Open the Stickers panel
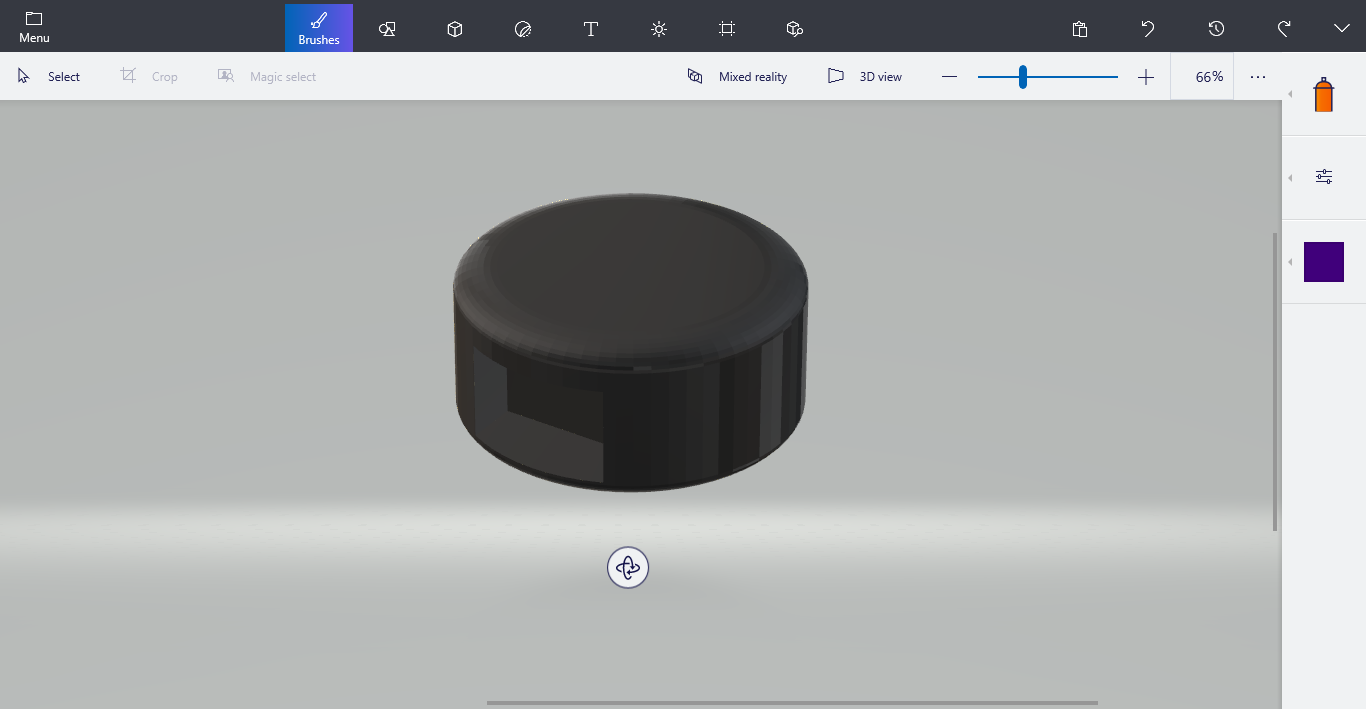The image size is (1366, 709). tap(523, 28)
